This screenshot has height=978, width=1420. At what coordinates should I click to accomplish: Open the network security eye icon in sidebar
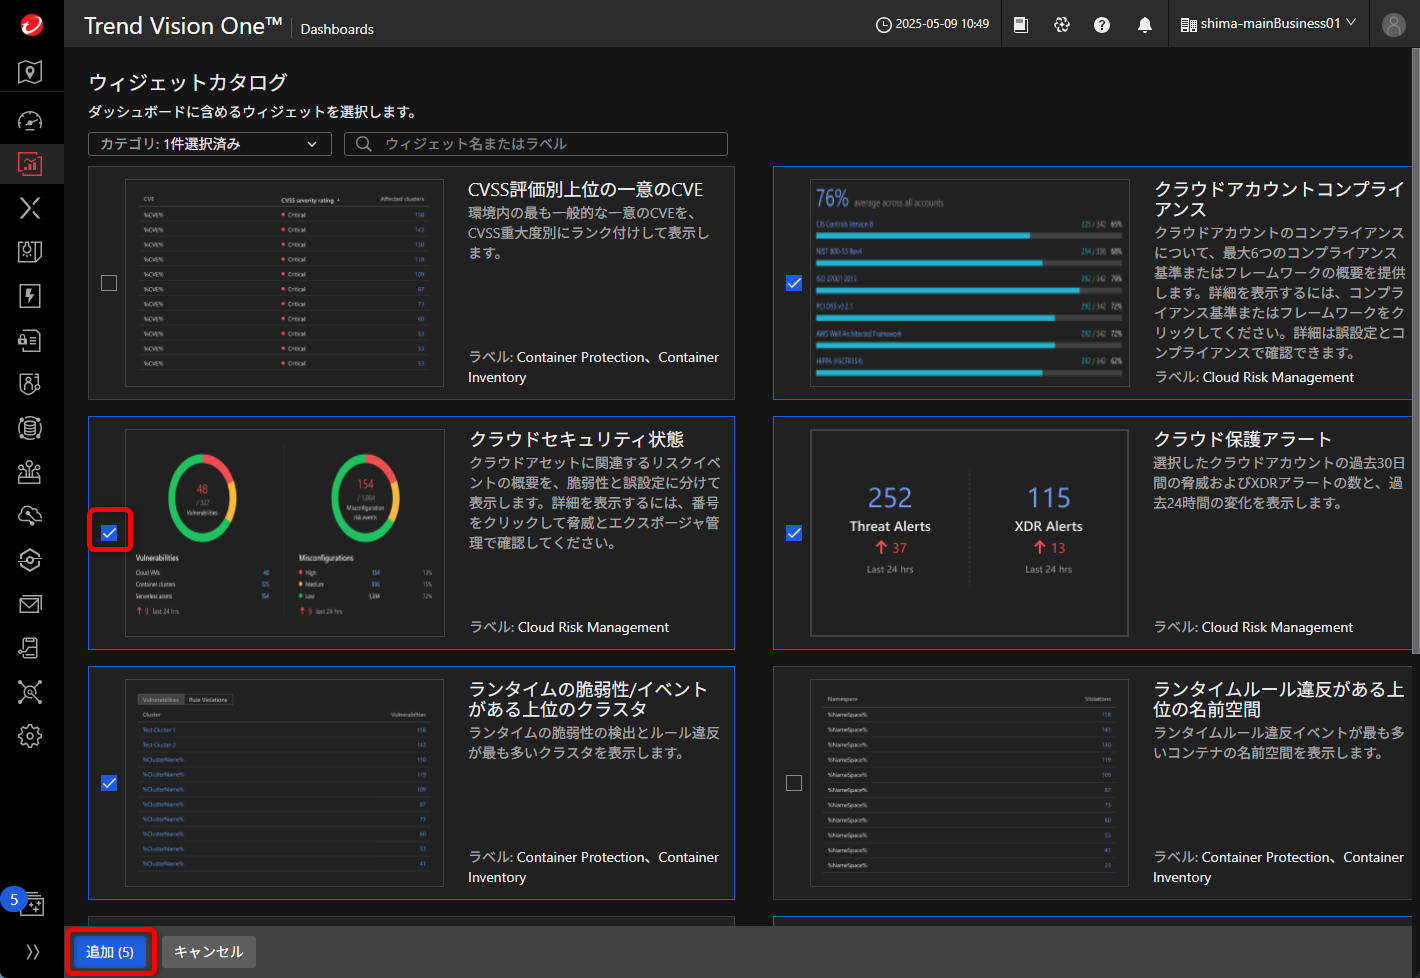pos(30,560)
